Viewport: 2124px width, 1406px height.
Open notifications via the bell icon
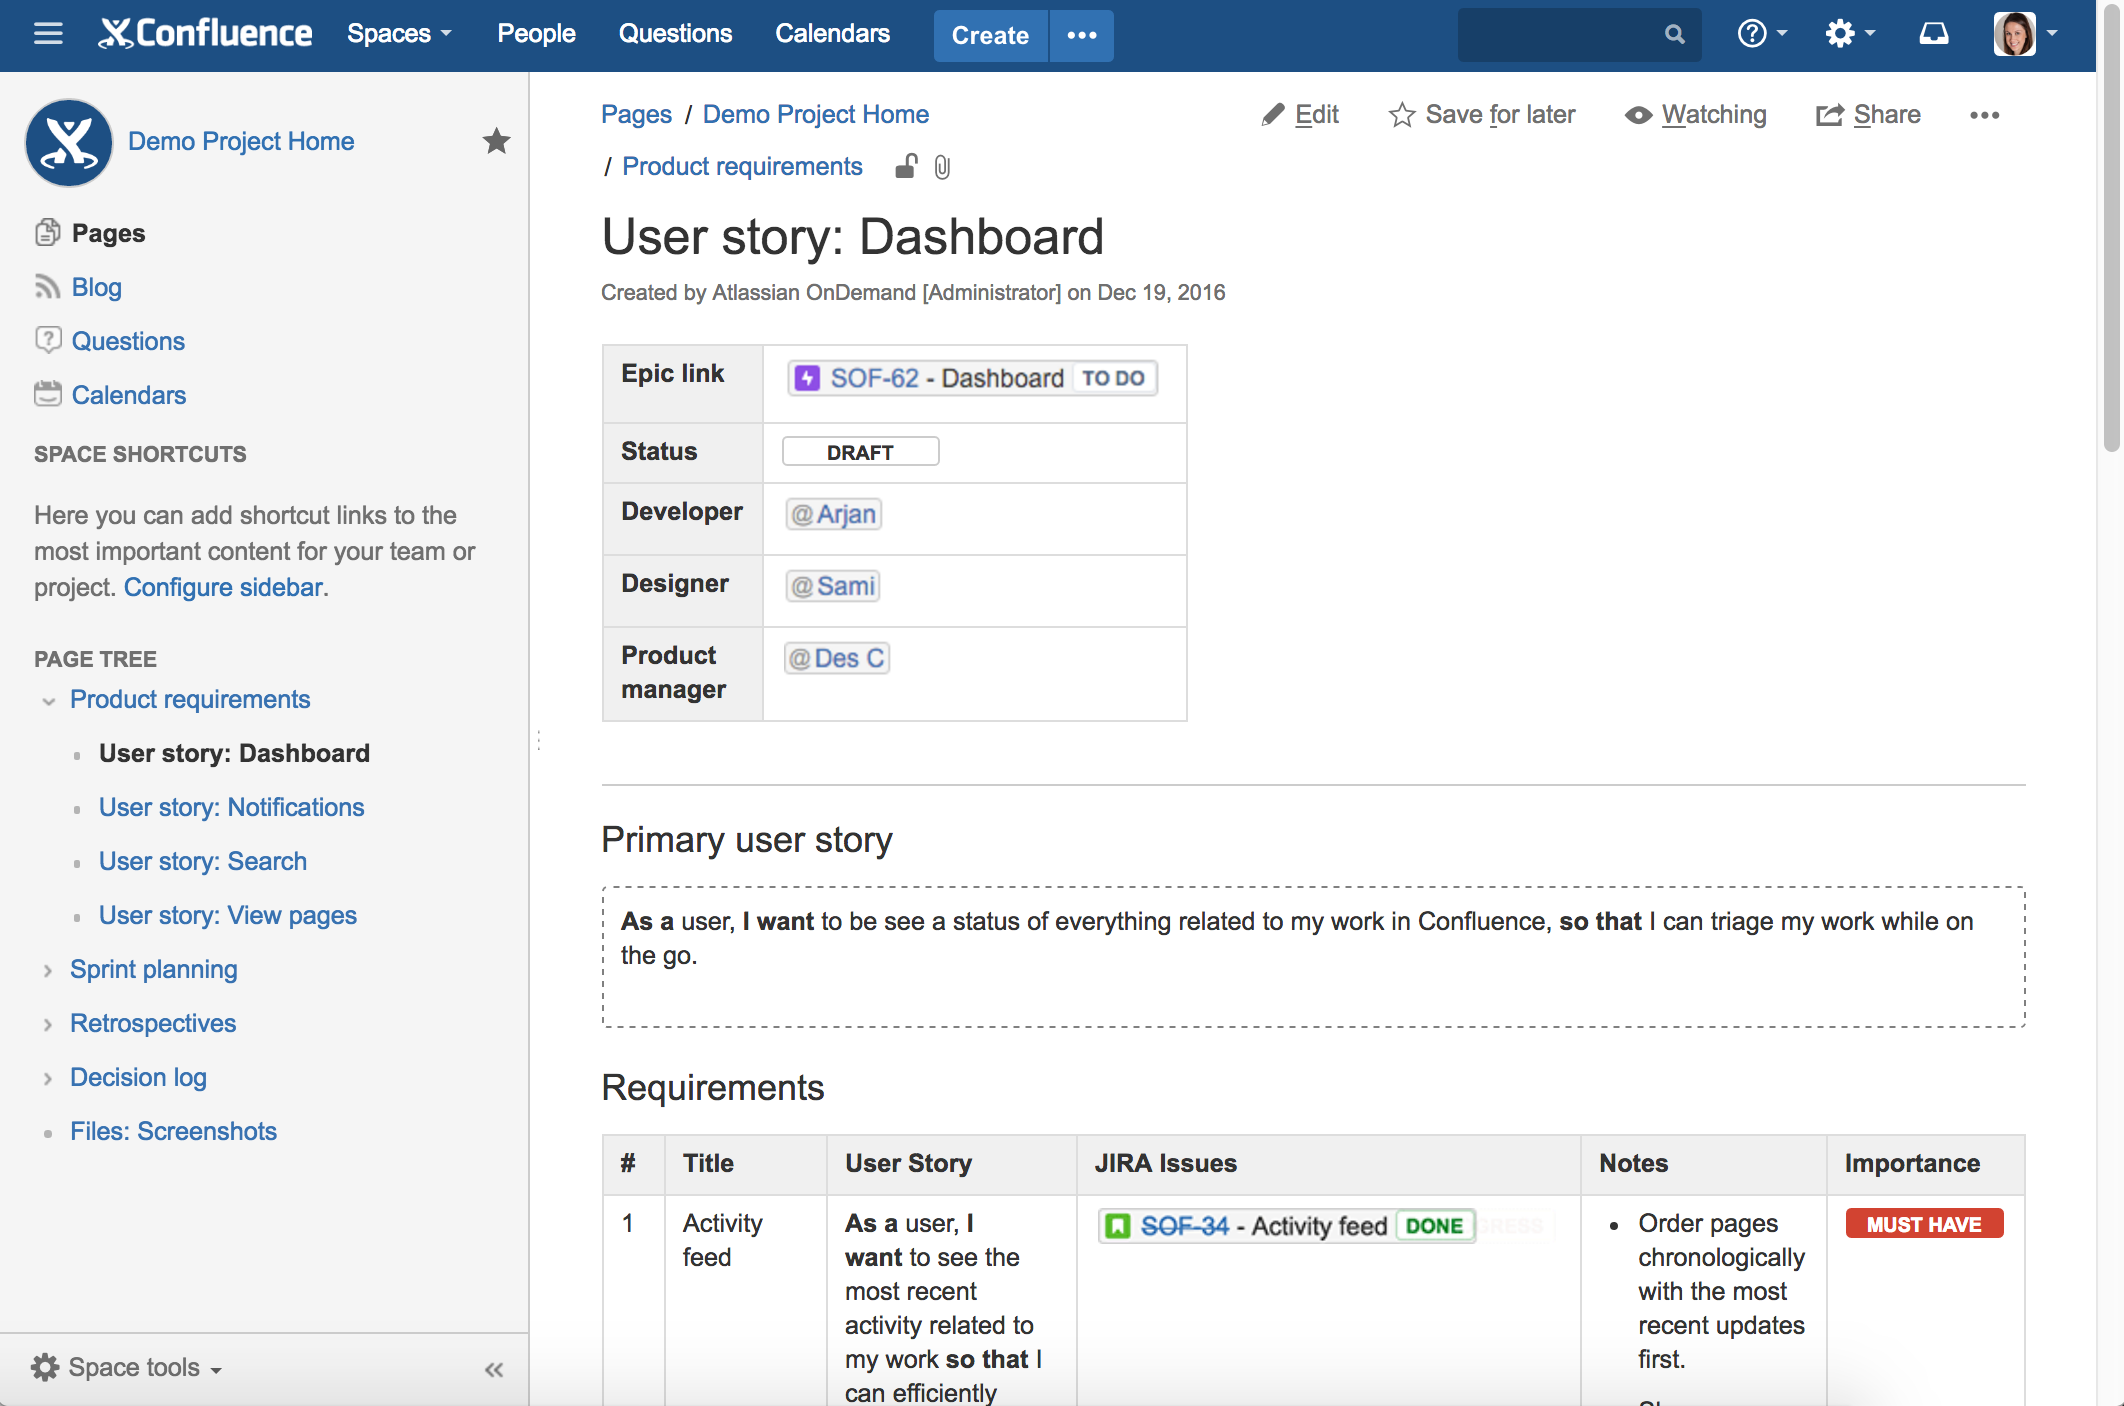[x=1934, y=33]
